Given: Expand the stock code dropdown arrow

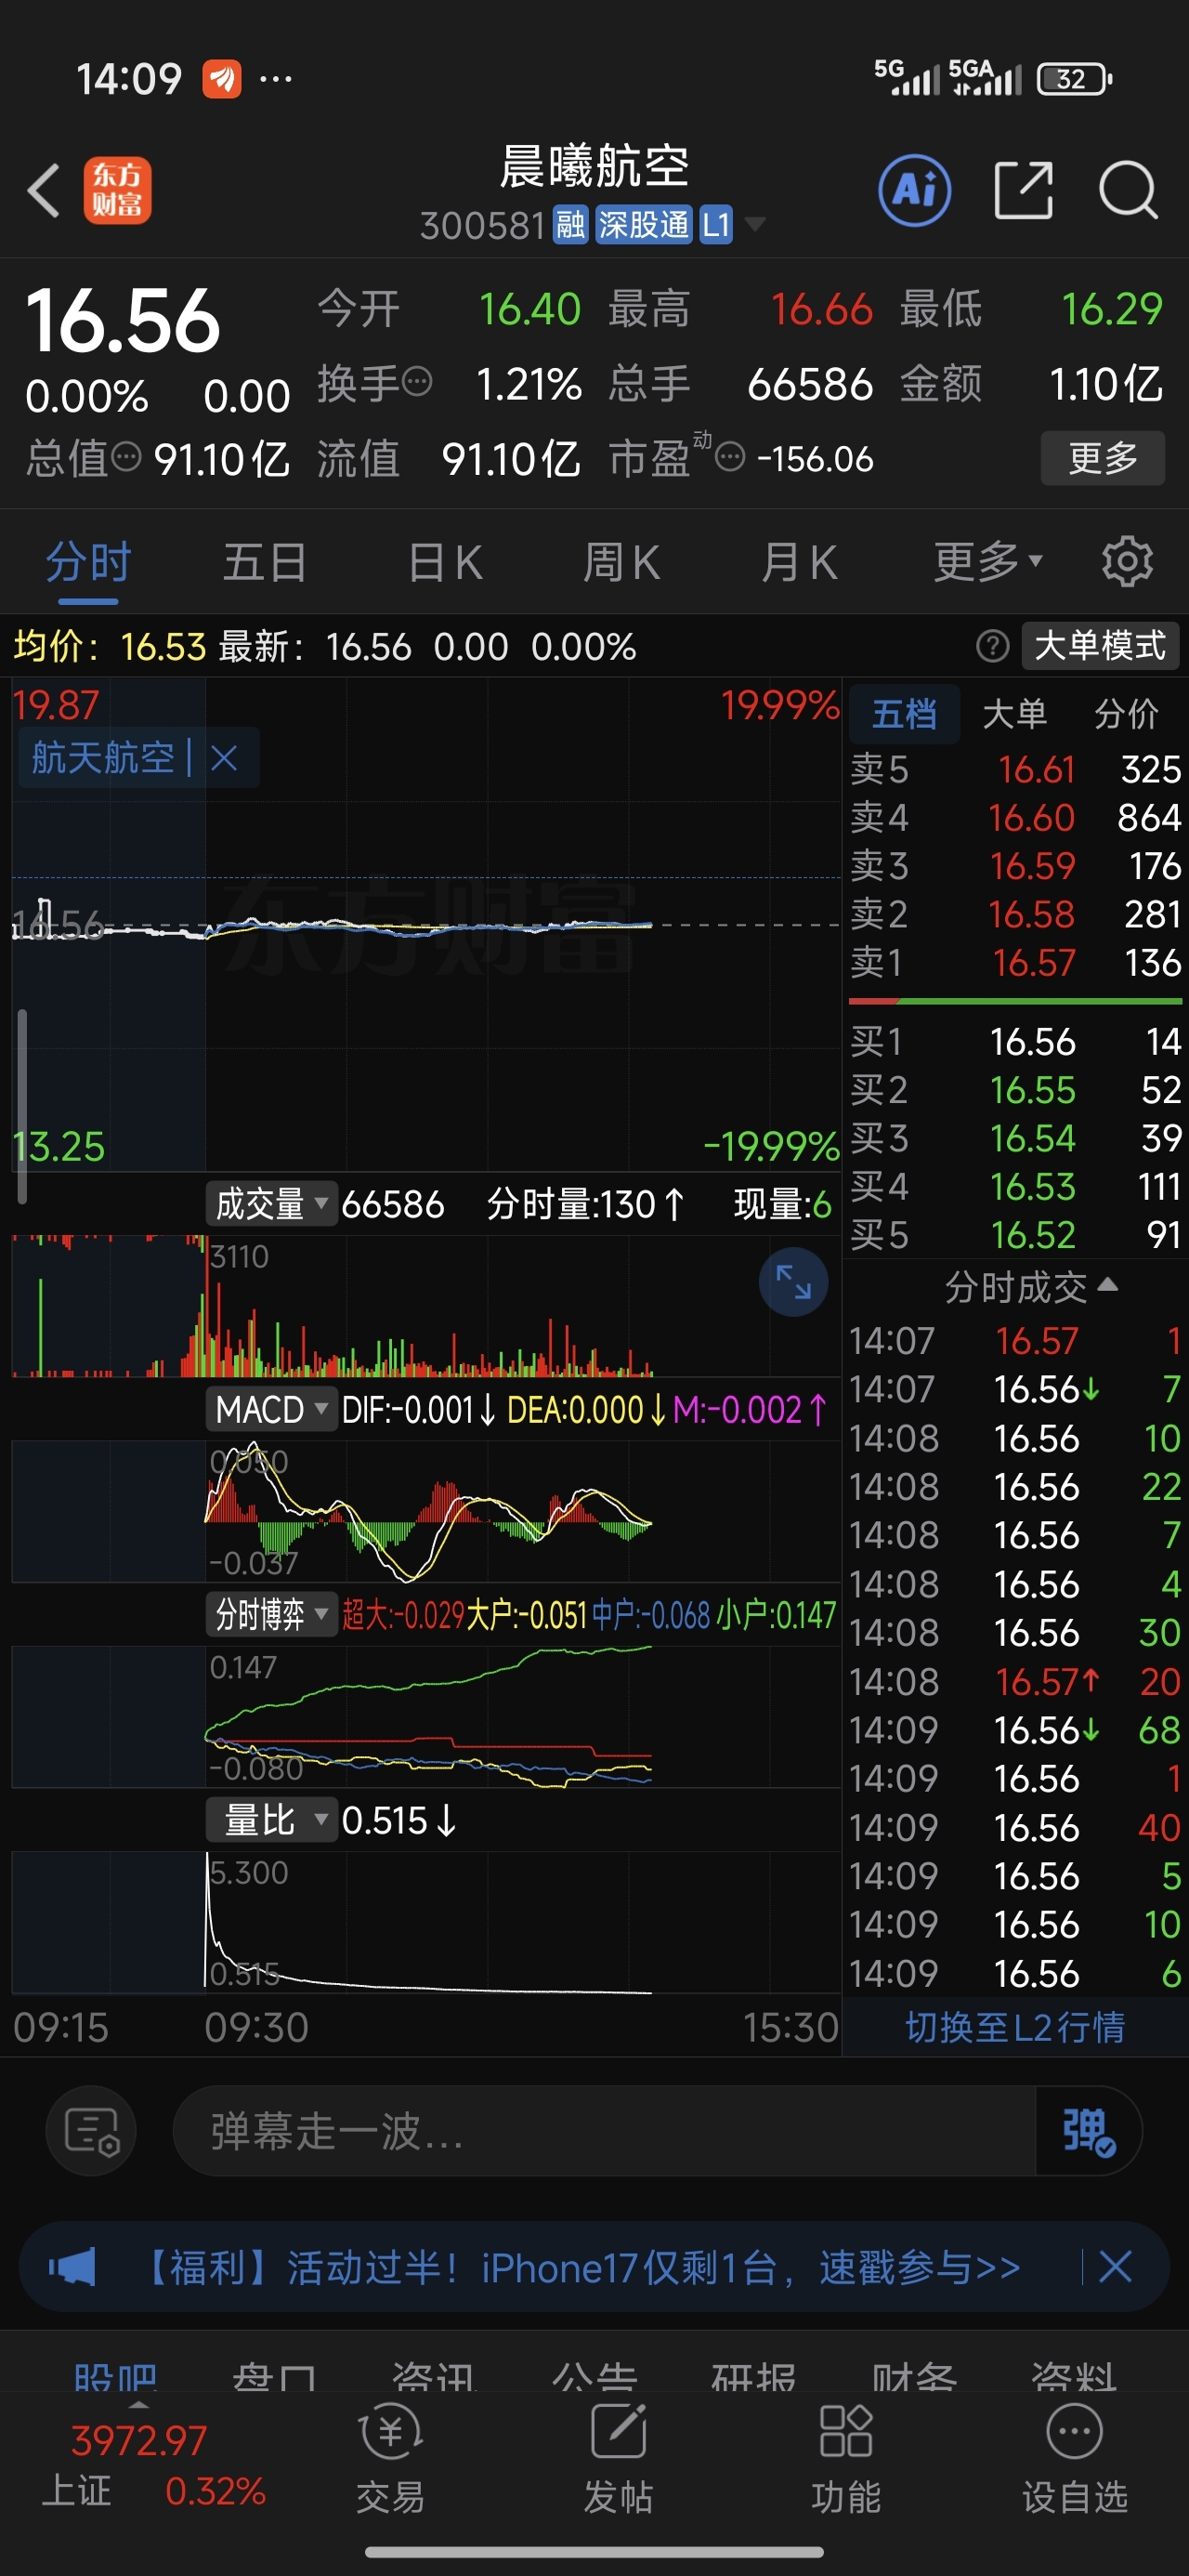Looking at the screenshot, I should [x=755, y=224].
